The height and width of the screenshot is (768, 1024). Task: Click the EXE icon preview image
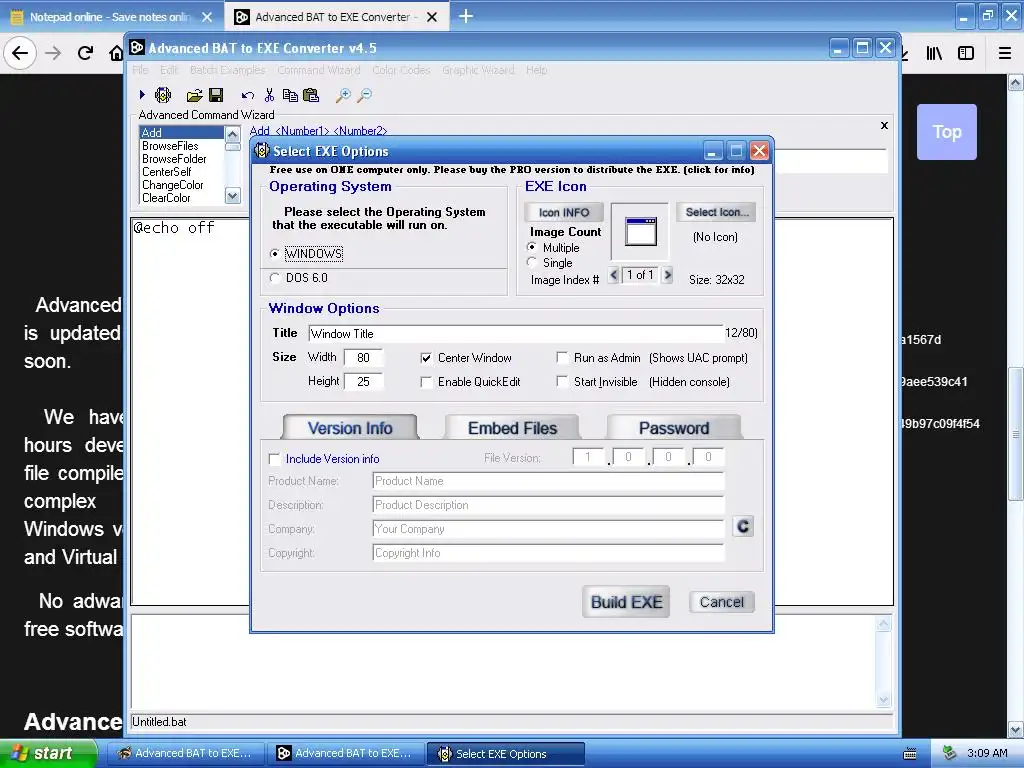click(x=640, y=232)
